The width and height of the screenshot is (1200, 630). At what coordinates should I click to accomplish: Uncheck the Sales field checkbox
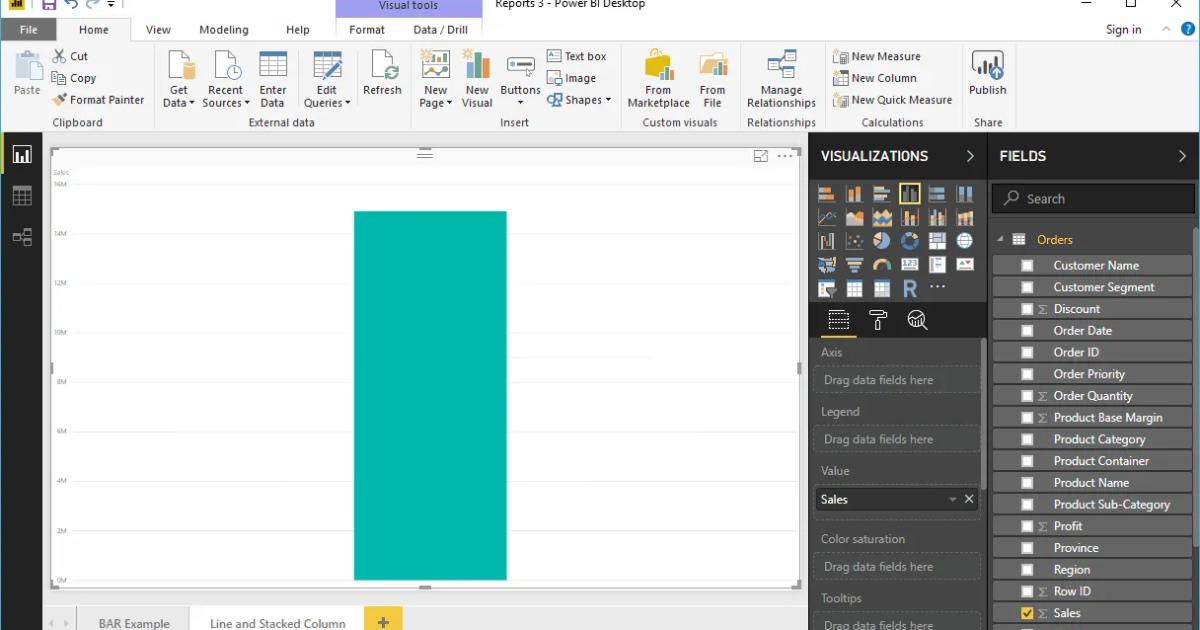point(1026,612)
